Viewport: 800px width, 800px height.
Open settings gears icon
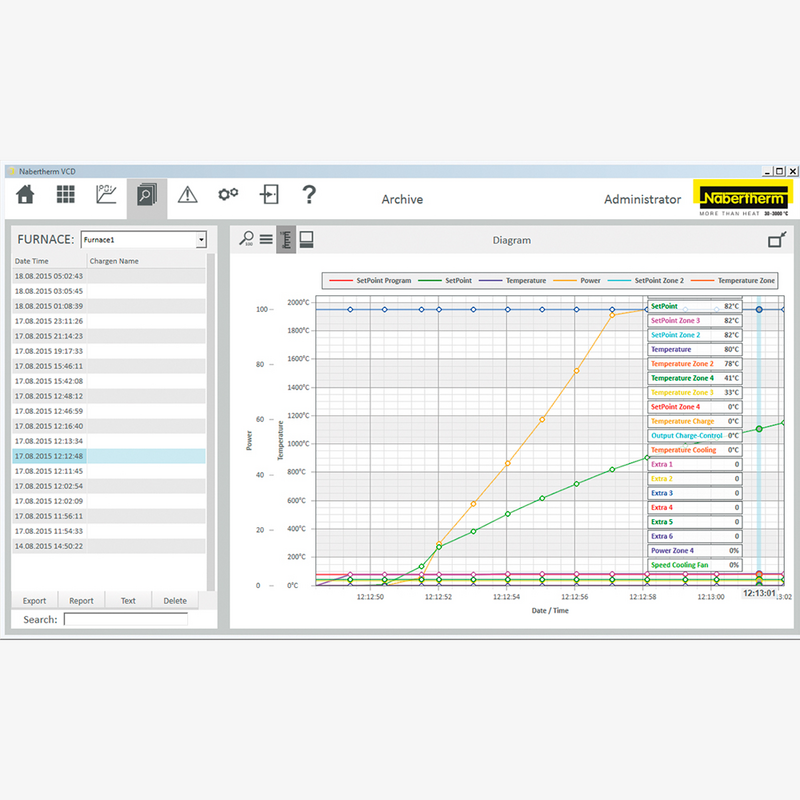tap(228, 195)
